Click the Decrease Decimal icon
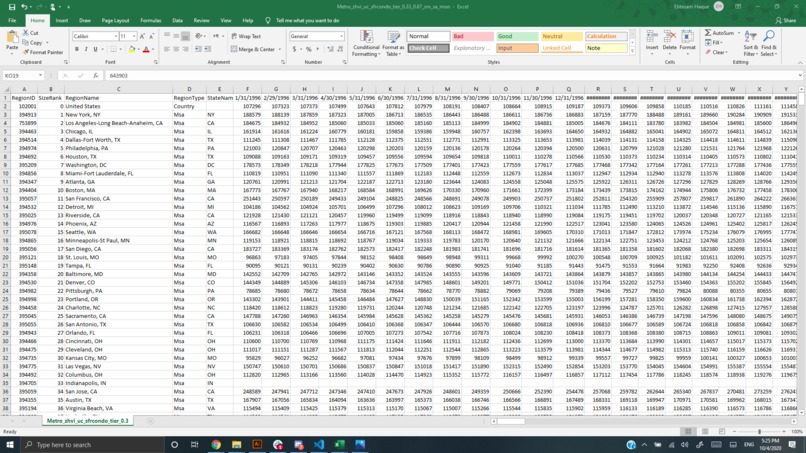 (x=340, y=49)
